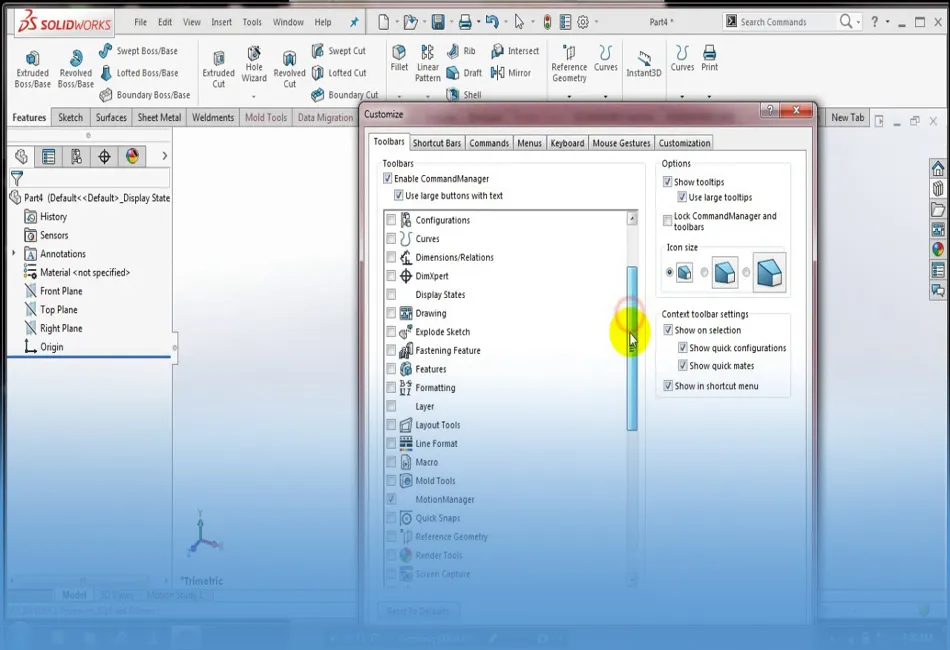Click the toolbars list vertical scrollbar
This screenshot has width=950, height=650.
click(632, 348)
